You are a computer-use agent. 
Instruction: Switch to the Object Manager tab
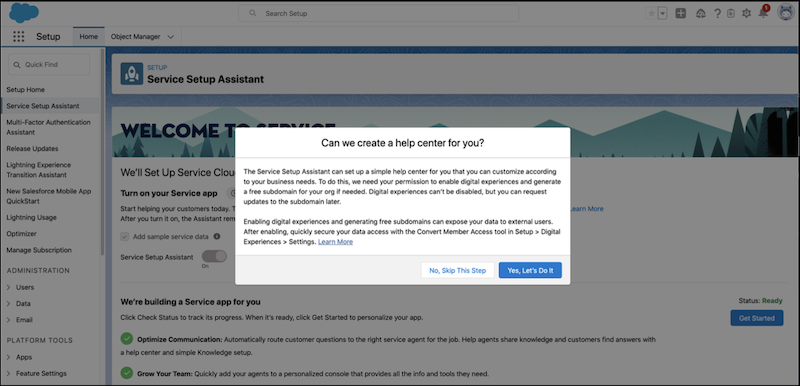pos(135,37)
